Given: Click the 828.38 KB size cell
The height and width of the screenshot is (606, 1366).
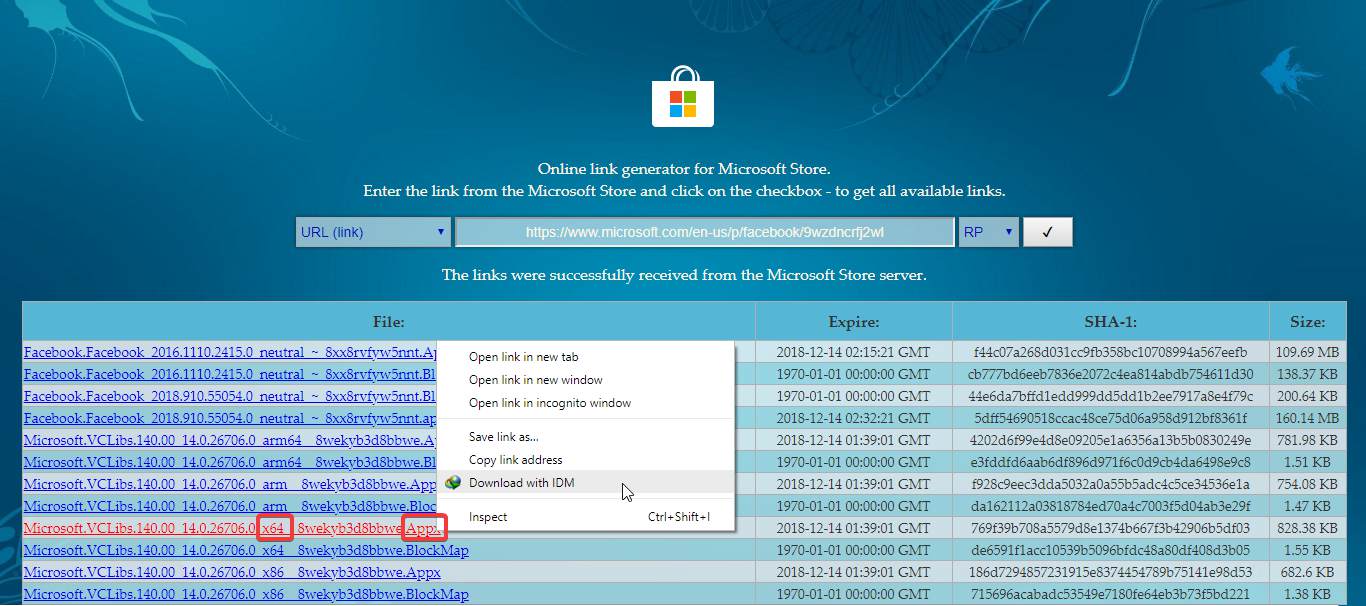Looking at the screenshot, I should tap(1307, 528).
